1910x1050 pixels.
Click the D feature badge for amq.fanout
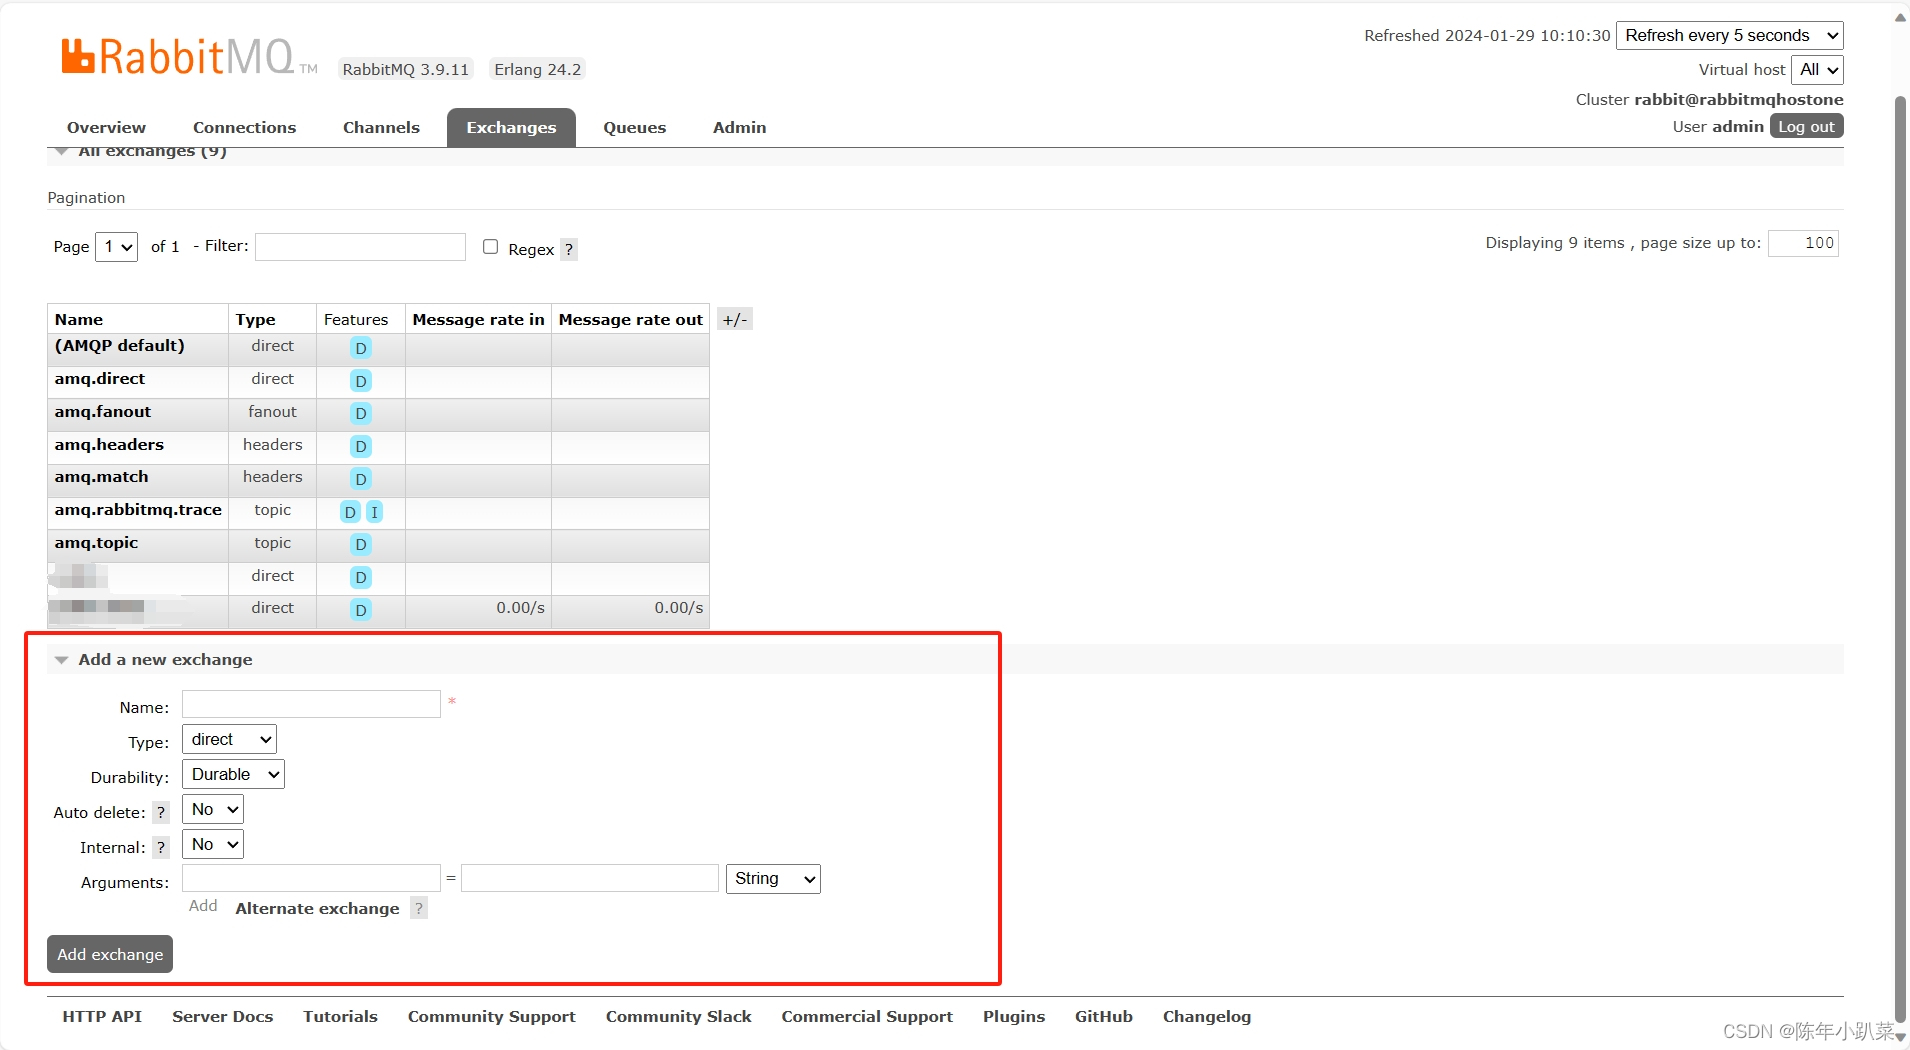tap(361, 413)
